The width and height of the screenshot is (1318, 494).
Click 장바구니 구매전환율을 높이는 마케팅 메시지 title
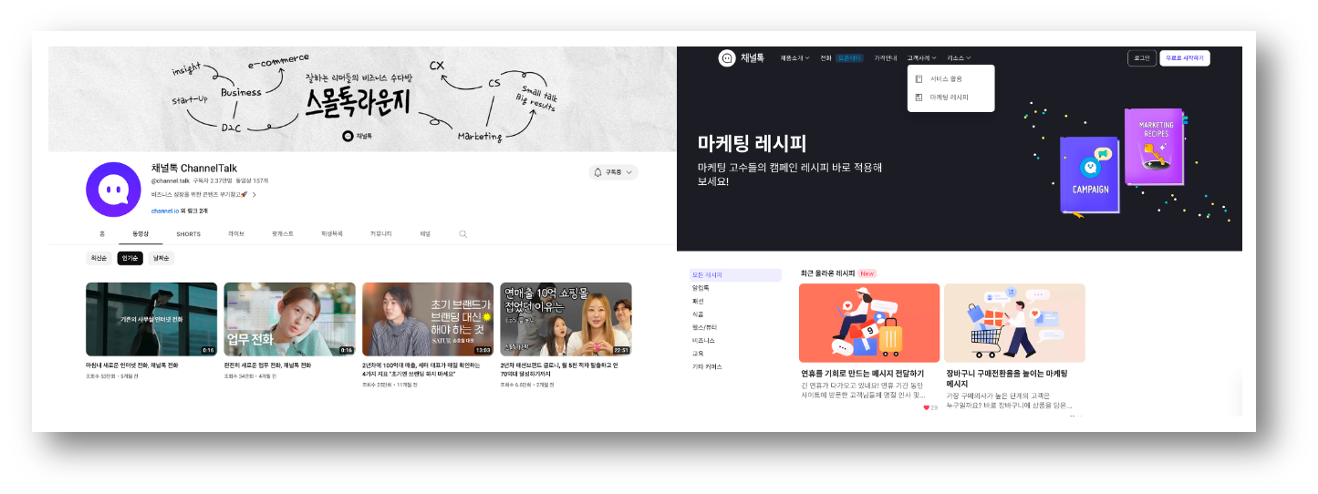(x=1008, y=378)
